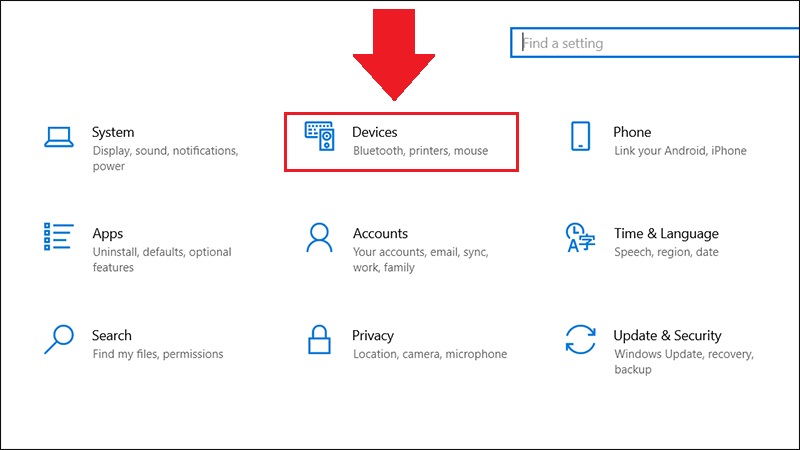Open the Privacy settings heading
The width and height of the screenshot is (800, 450).
[x=373, y=336]
